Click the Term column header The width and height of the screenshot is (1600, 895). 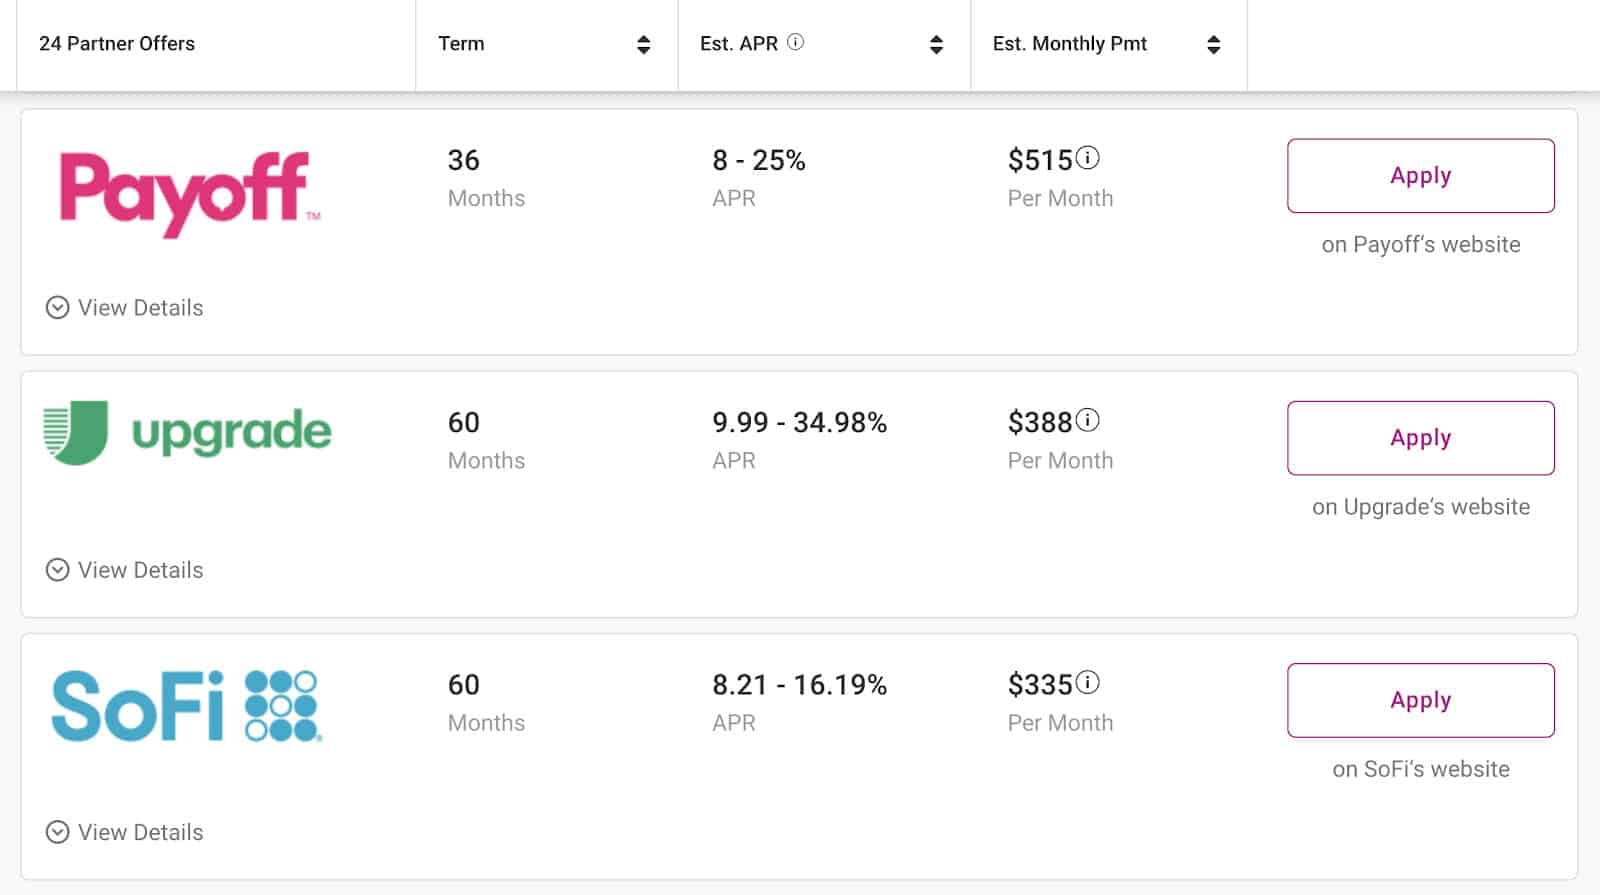pyautogui.click(x=461, y=44)
